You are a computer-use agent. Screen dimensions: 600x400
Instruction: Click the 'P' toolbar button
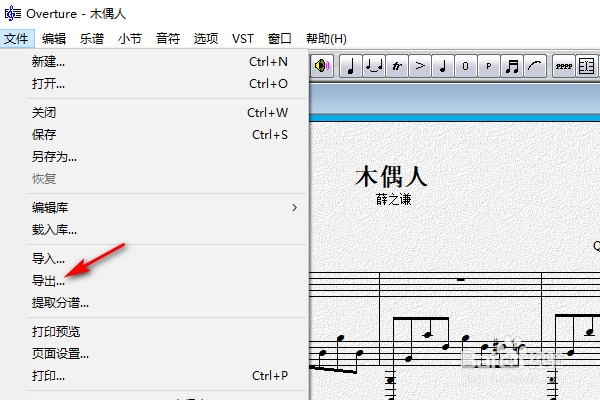tap(489, 66)
